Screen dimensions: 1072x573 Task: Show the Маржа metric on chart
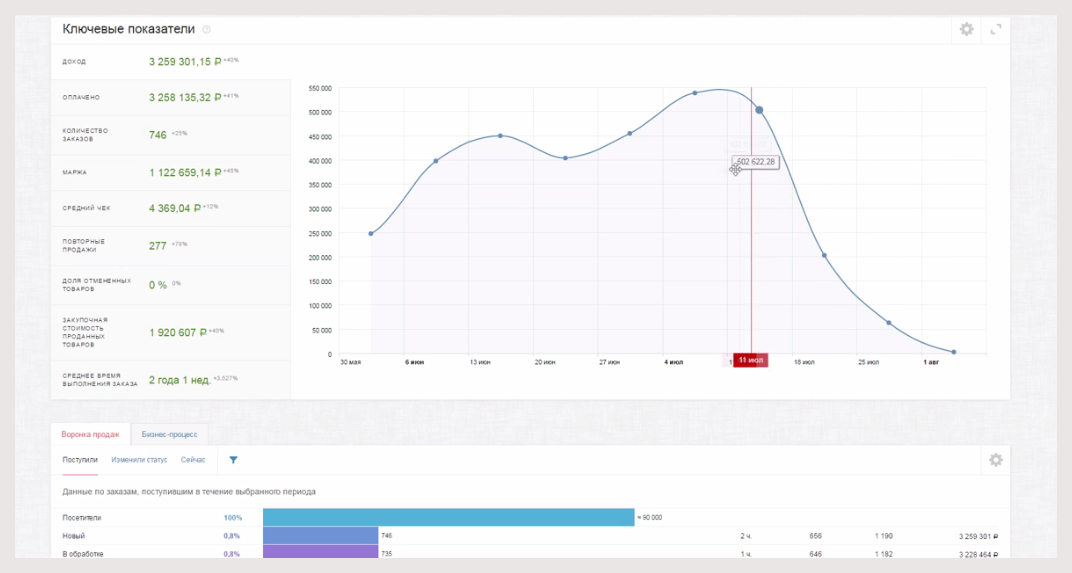tap(170, 172)
